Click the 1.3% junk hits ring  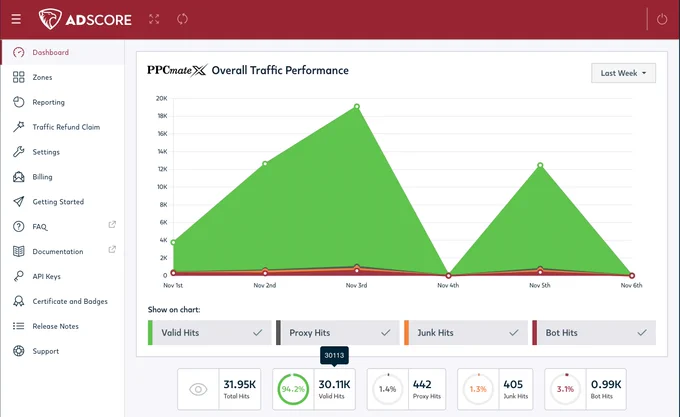[x=478, y=389]
